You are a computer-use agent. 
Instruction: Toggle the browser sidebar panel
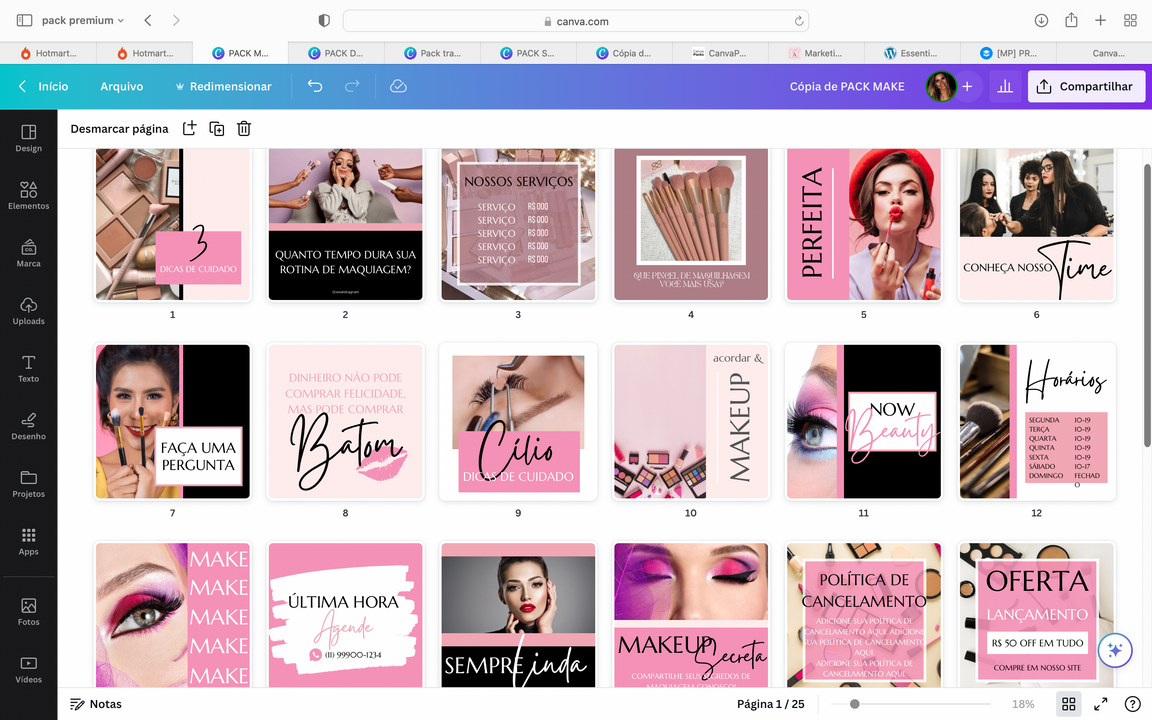[24, 20]
